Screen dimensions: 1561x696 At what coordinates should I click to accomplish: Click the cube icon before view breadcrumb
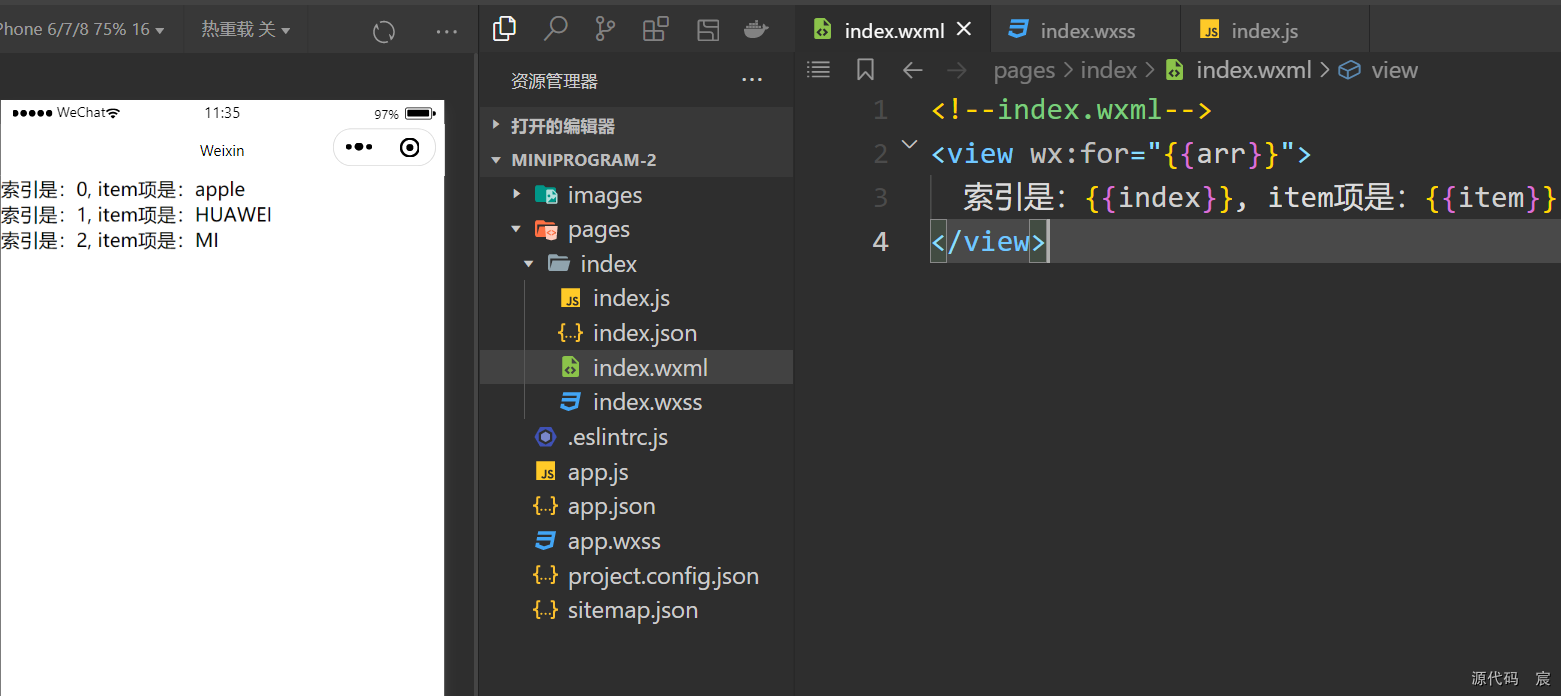coord(1350,70)
